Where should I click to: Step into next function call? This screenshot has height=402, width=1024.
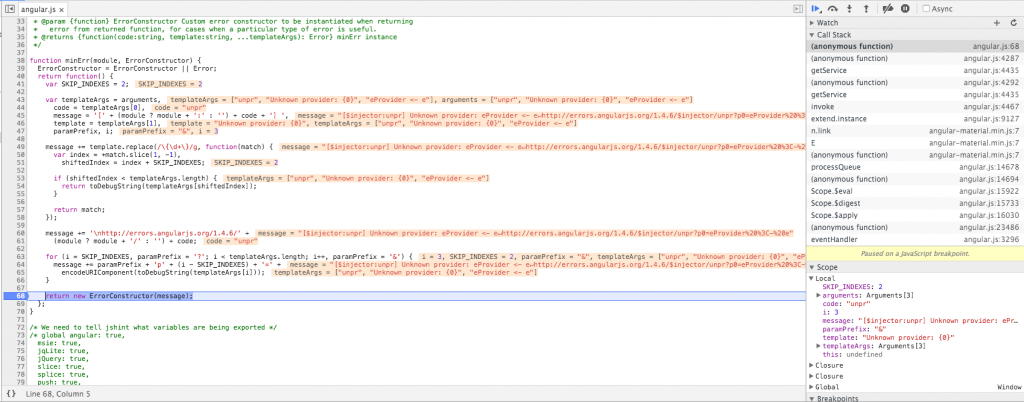pos(850,8)
